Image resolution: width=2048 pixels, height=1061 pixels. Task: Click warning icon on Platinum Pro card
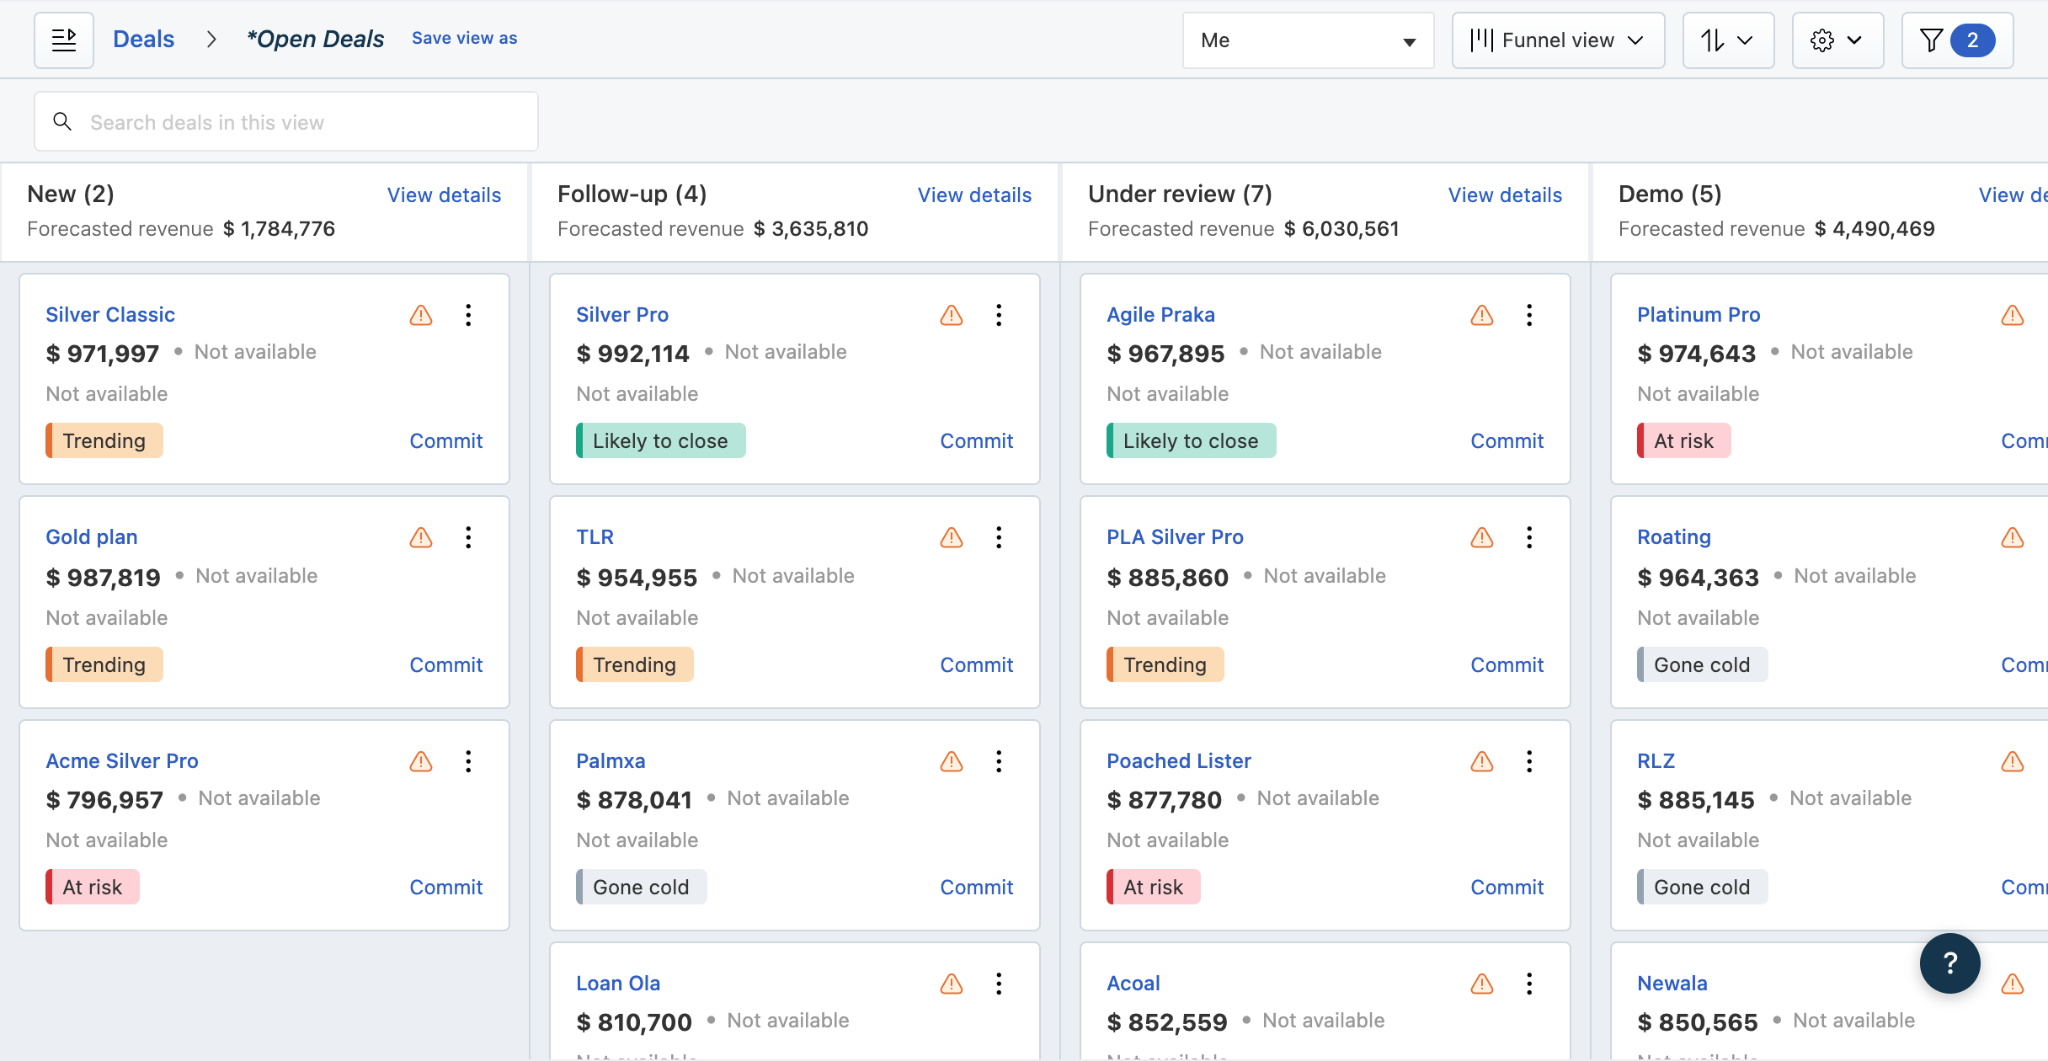click(x=2013, y=315)
